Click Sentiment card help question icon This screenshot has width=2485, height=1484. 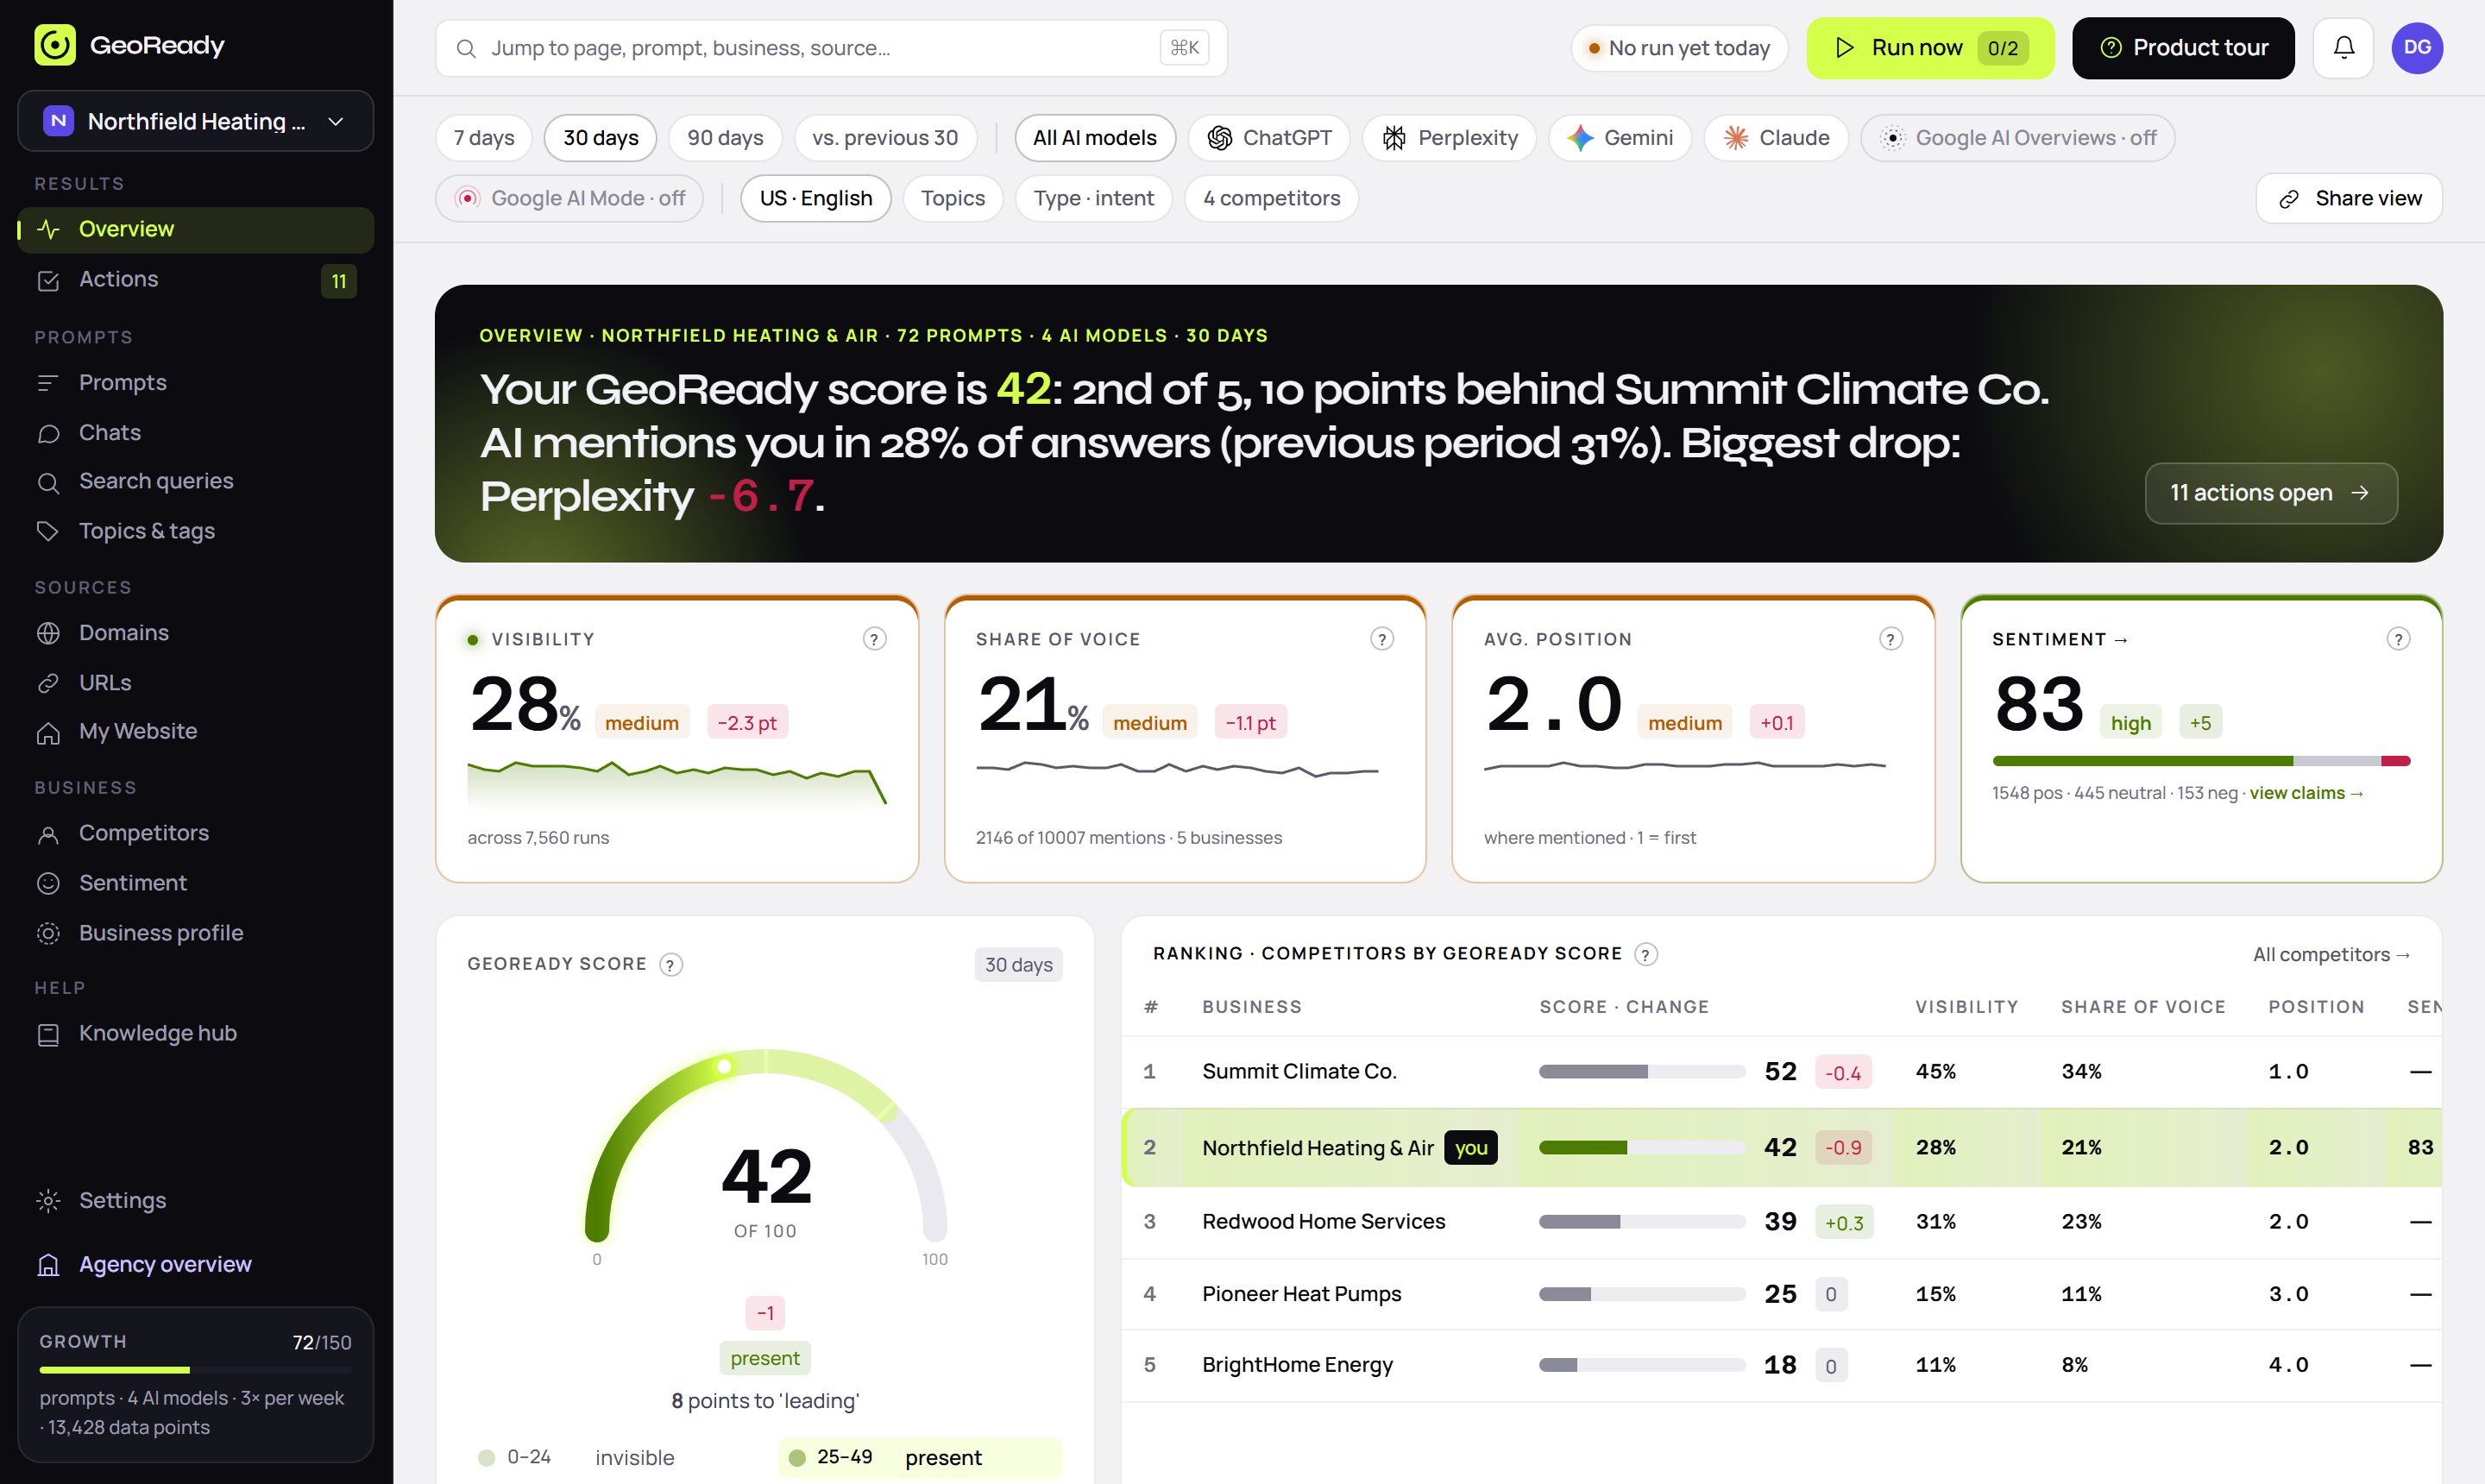pos(2398,639)
